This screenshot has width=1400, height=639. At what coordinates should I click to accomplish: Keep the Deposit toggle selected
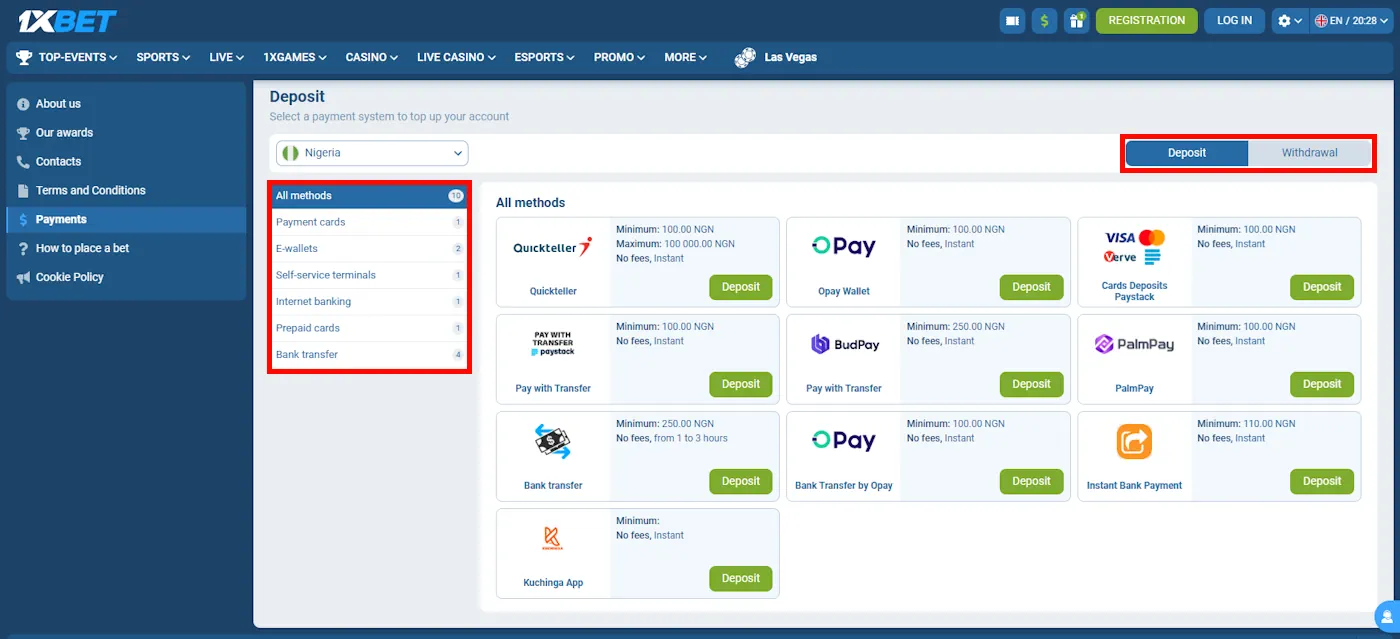(x=1186, y=153)
